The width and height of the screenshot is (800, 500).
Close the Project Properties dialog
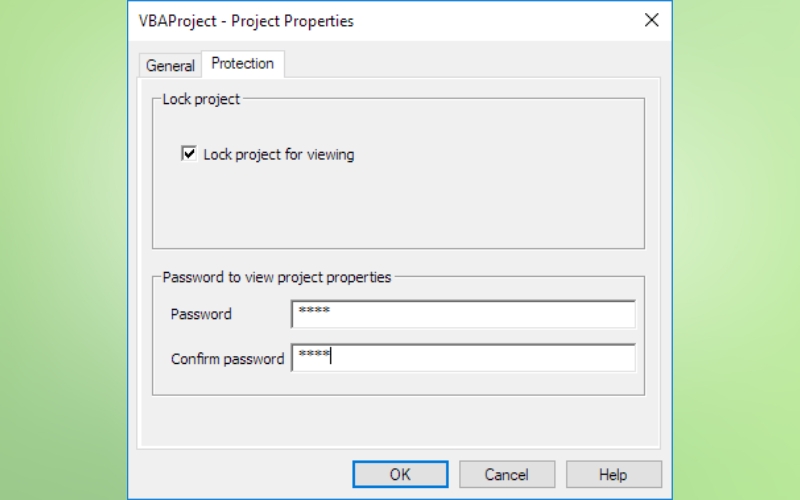tap(651, 20)
